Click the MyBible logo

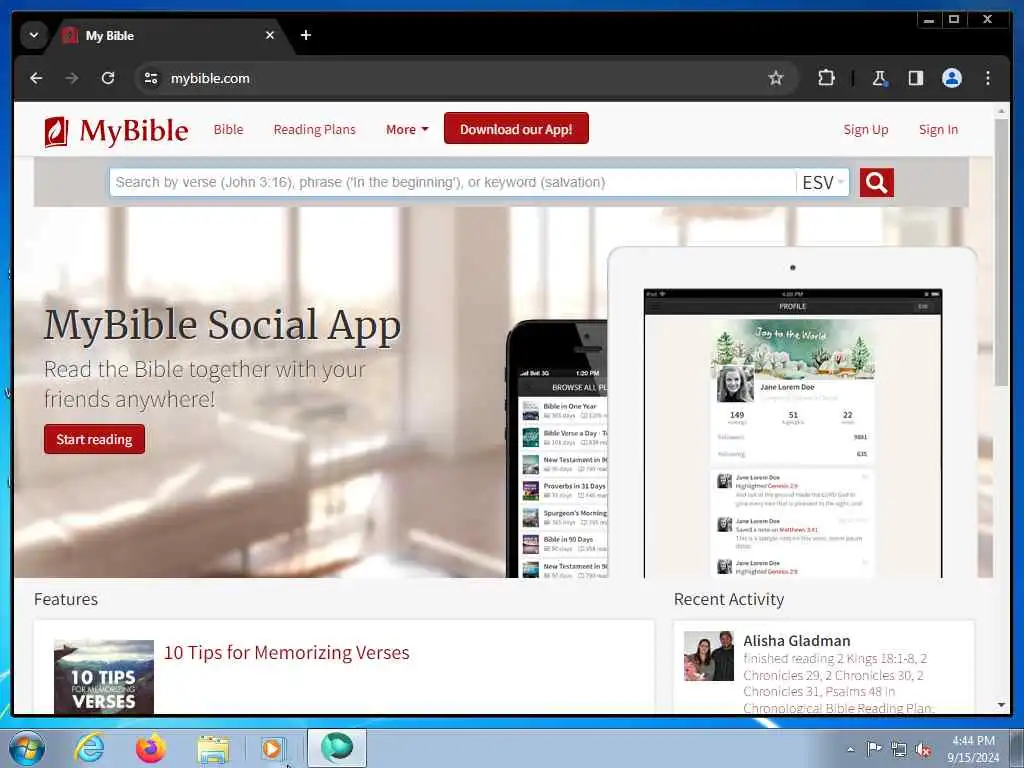point(116,131)
